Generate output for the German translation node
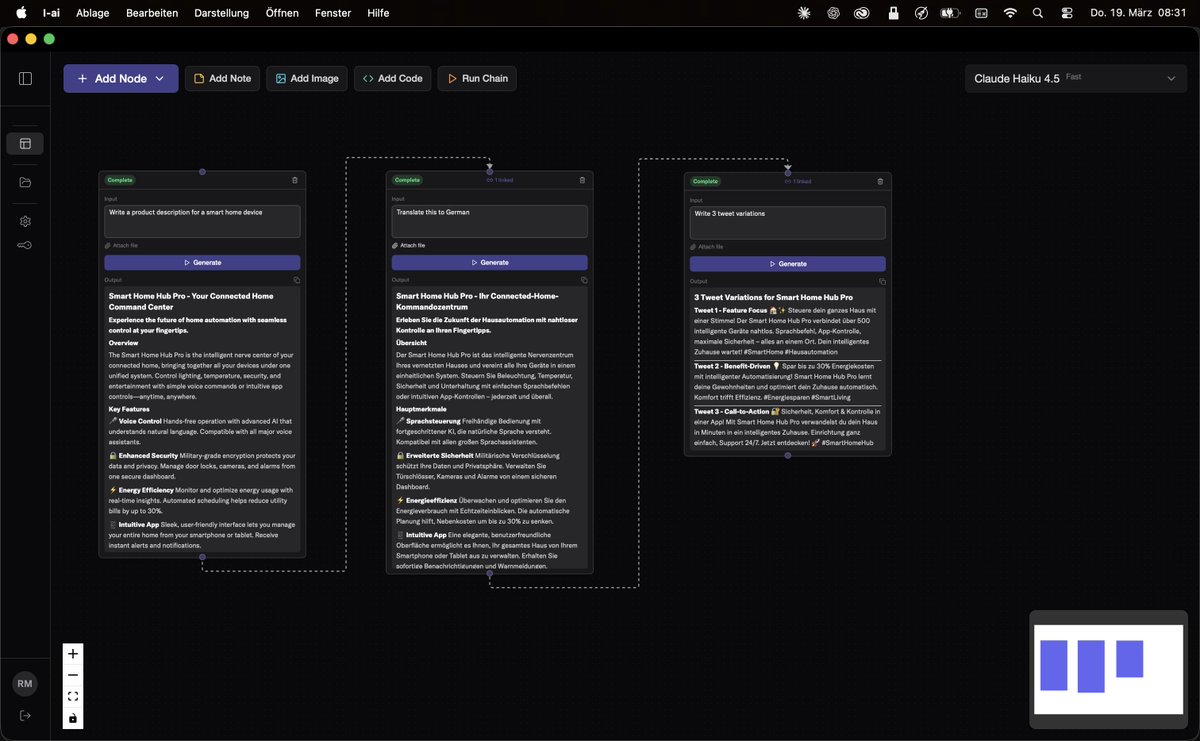Image resolution: width=1200 pixels, height=741 pixels. tap(490, 262)
